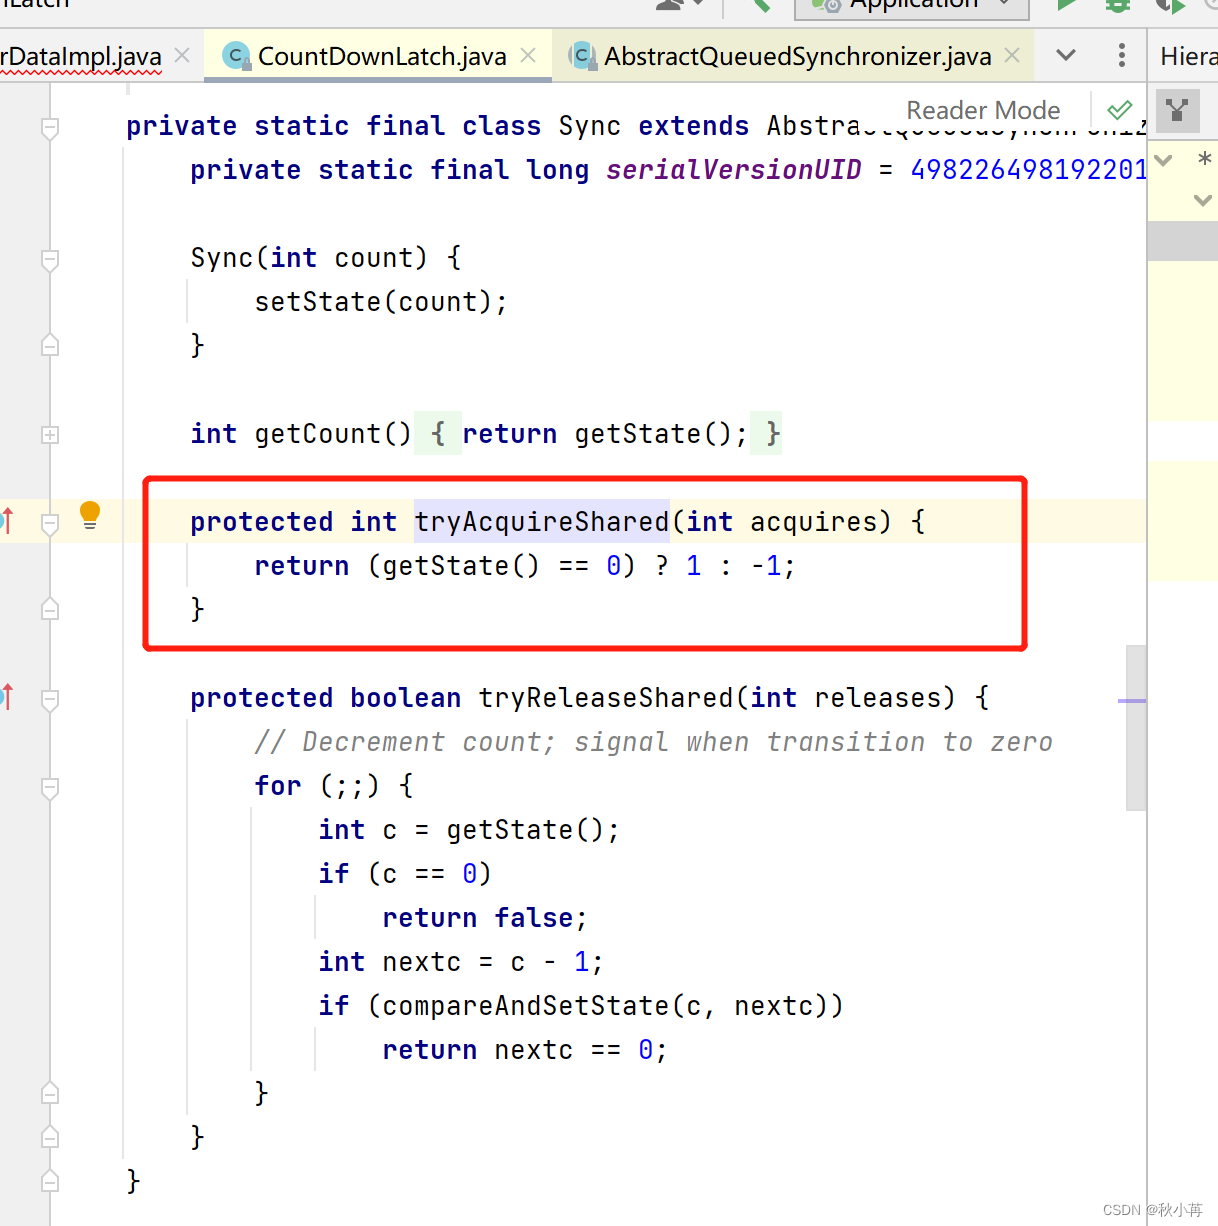Click fold end marker of for loop
The image size is (1218, 1226).
(x=50, y=1093)
